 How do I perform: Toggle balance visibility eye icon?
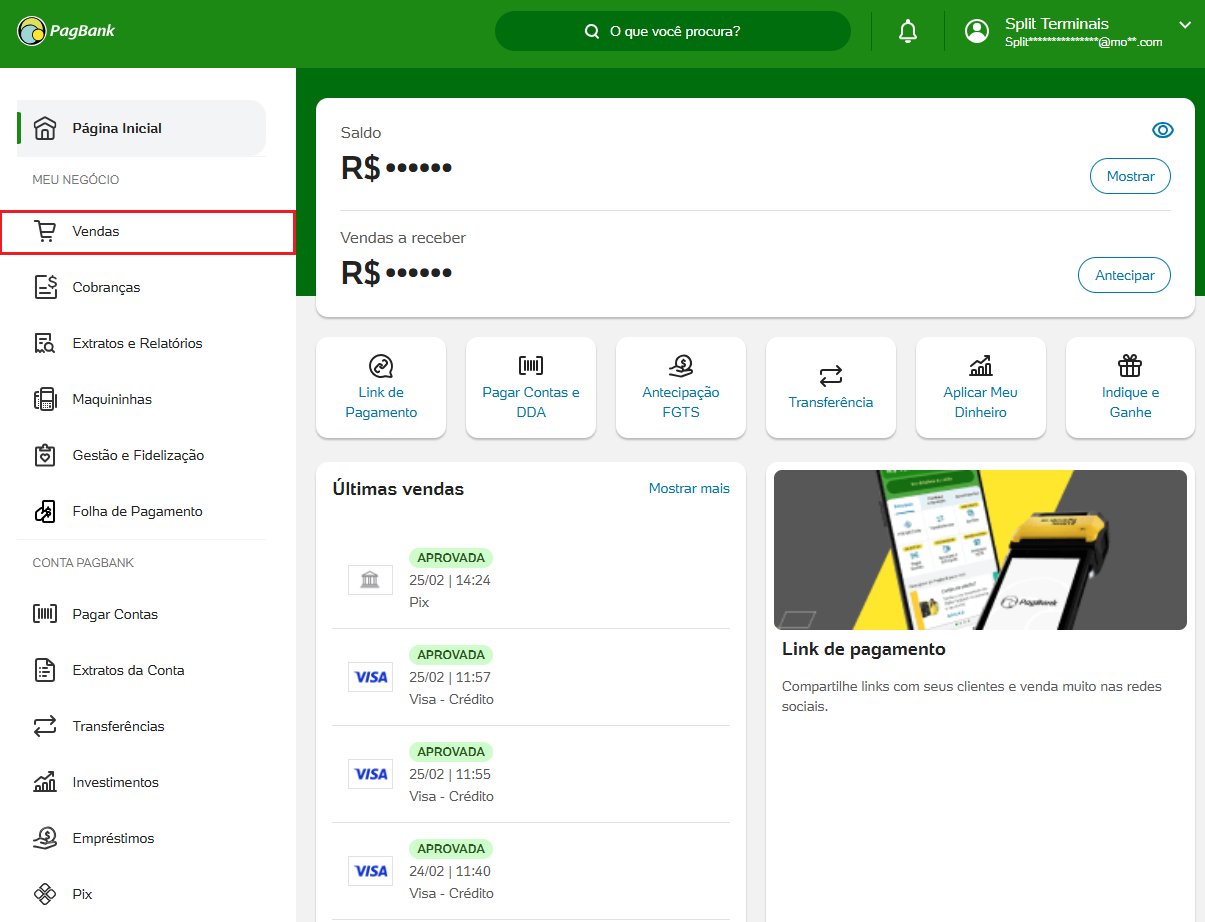tap(1162, 130)
